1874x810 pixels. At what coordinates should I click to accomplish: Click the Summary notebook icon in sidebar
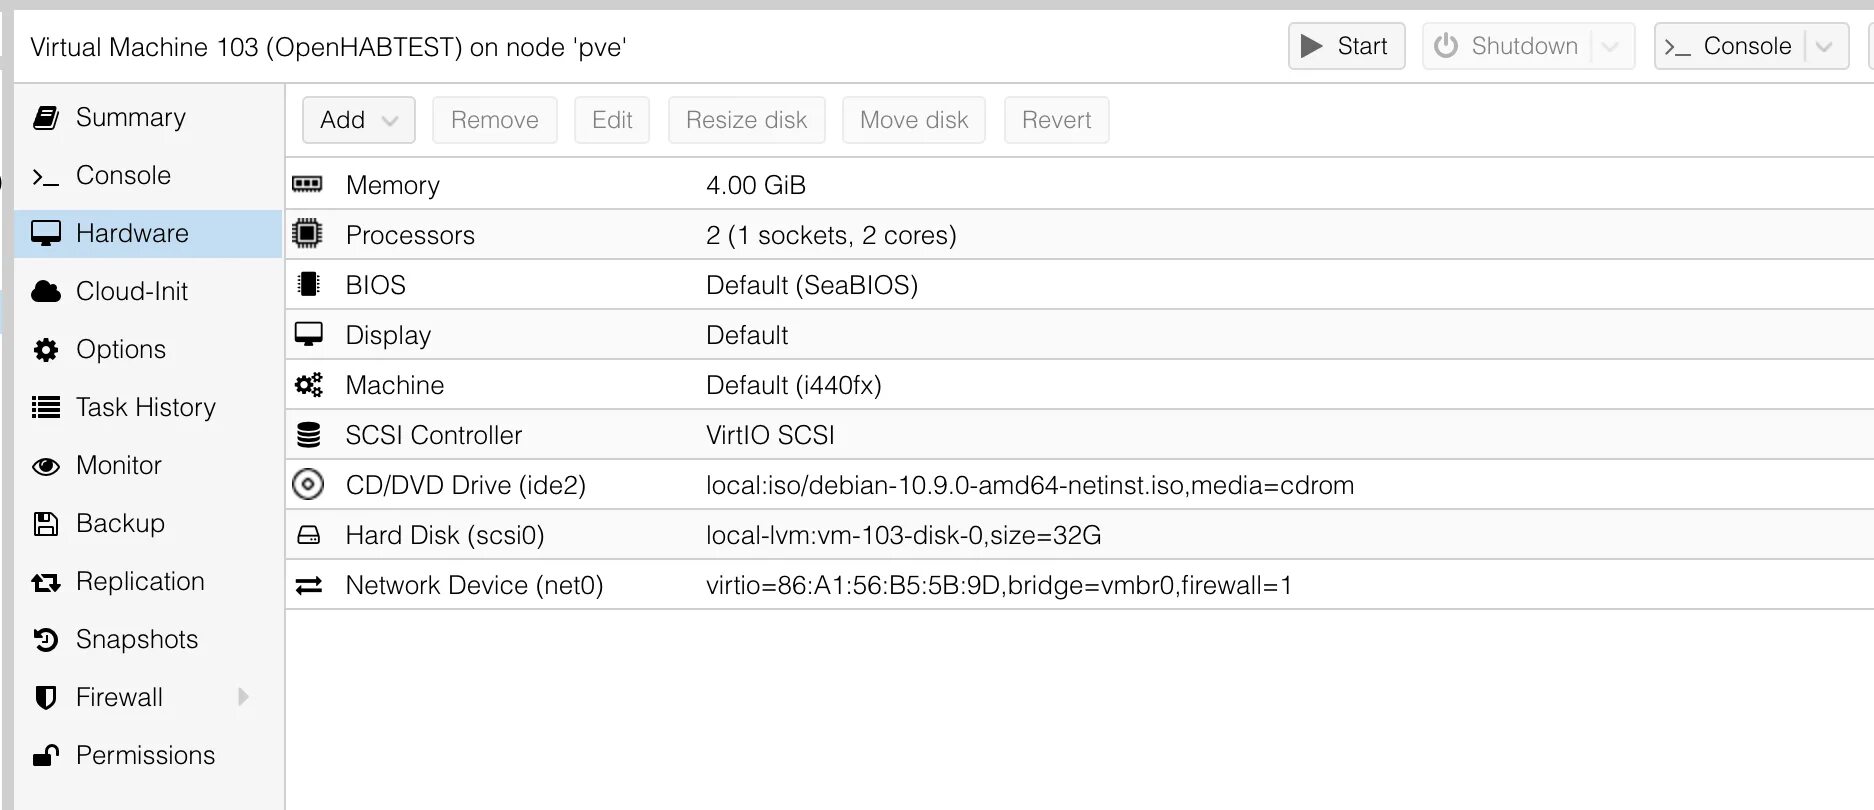pos(46,118)
